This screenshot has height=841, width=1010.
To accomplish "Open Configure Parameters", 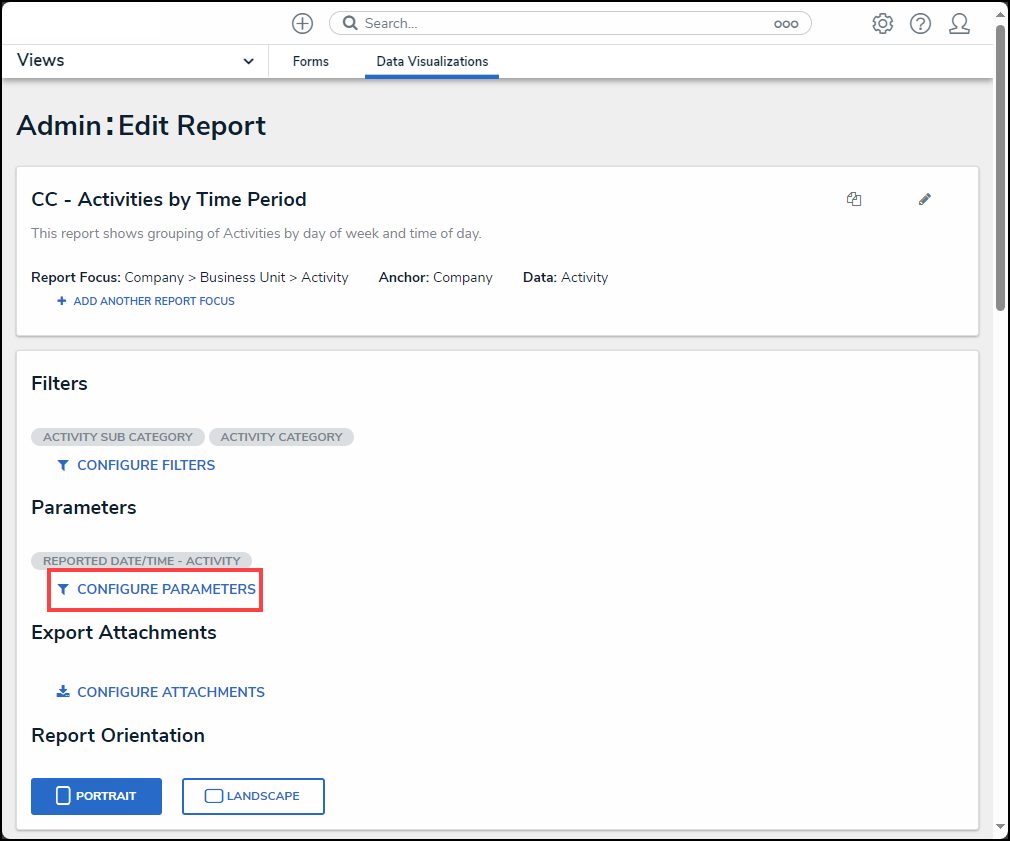I will (165, 589).
